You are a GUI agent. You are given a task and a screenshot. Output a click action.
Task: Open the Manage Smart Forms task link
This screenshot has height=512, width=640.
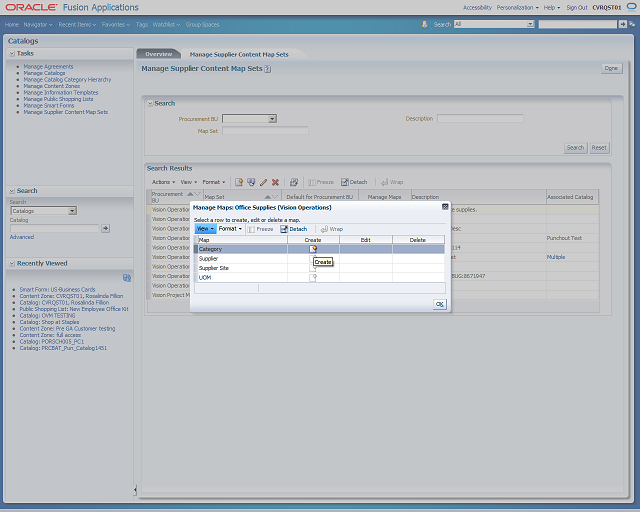point(49,106)
